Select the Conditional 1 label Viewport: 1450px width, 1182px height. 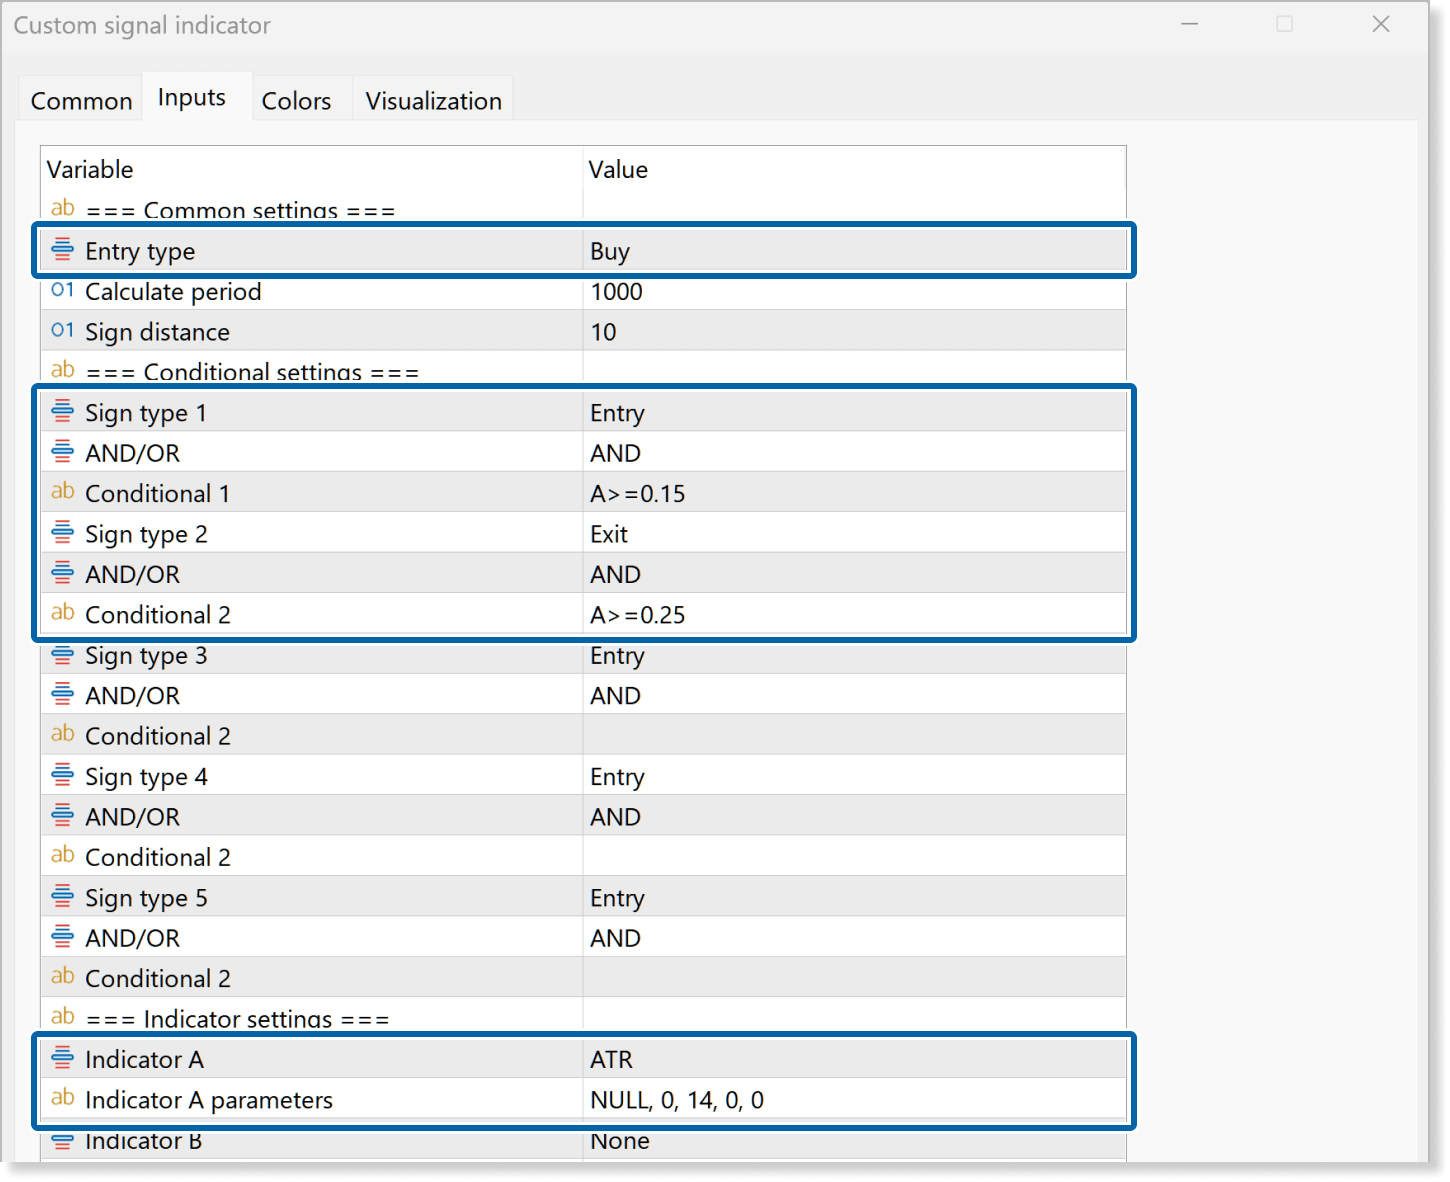pyautogui.click(x=157, y=493)
